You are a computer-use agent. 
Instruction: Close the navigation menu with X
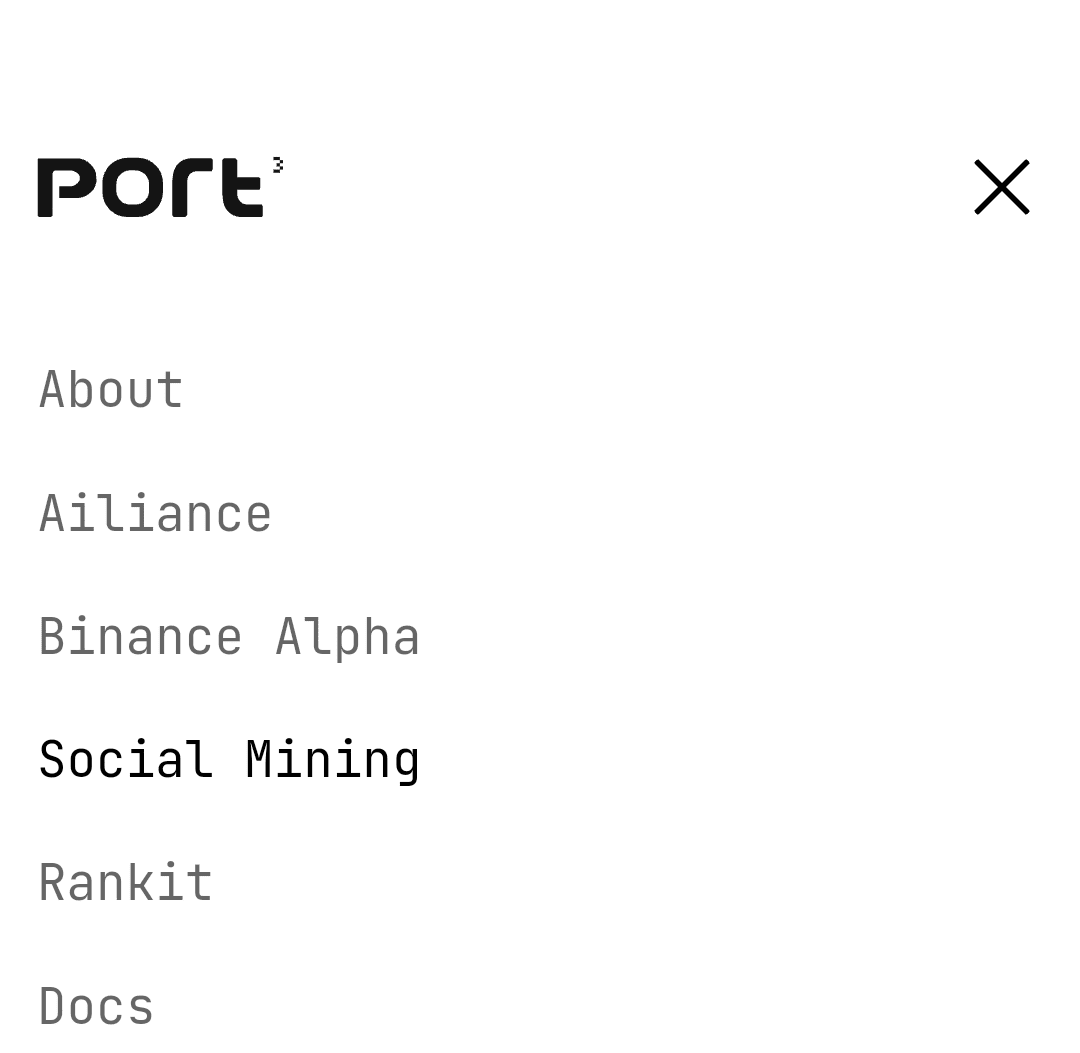[1001, 187]
